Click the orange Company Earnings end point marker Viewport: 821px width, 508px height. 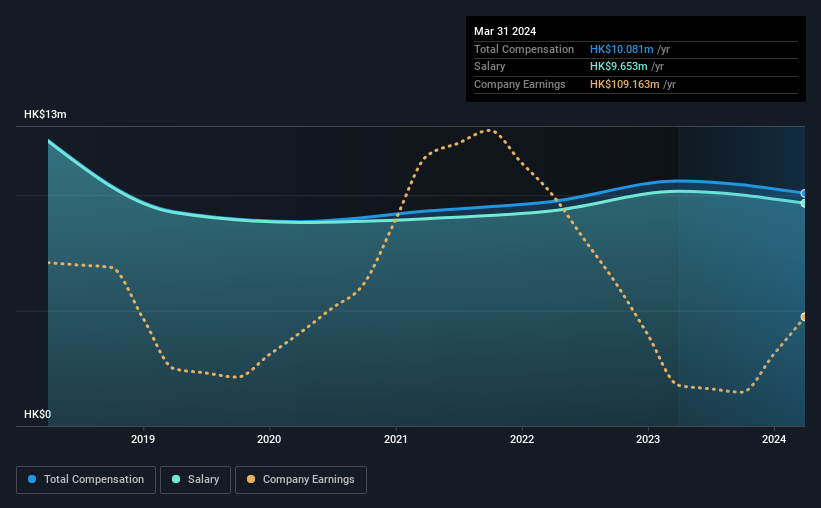point(804,317)
